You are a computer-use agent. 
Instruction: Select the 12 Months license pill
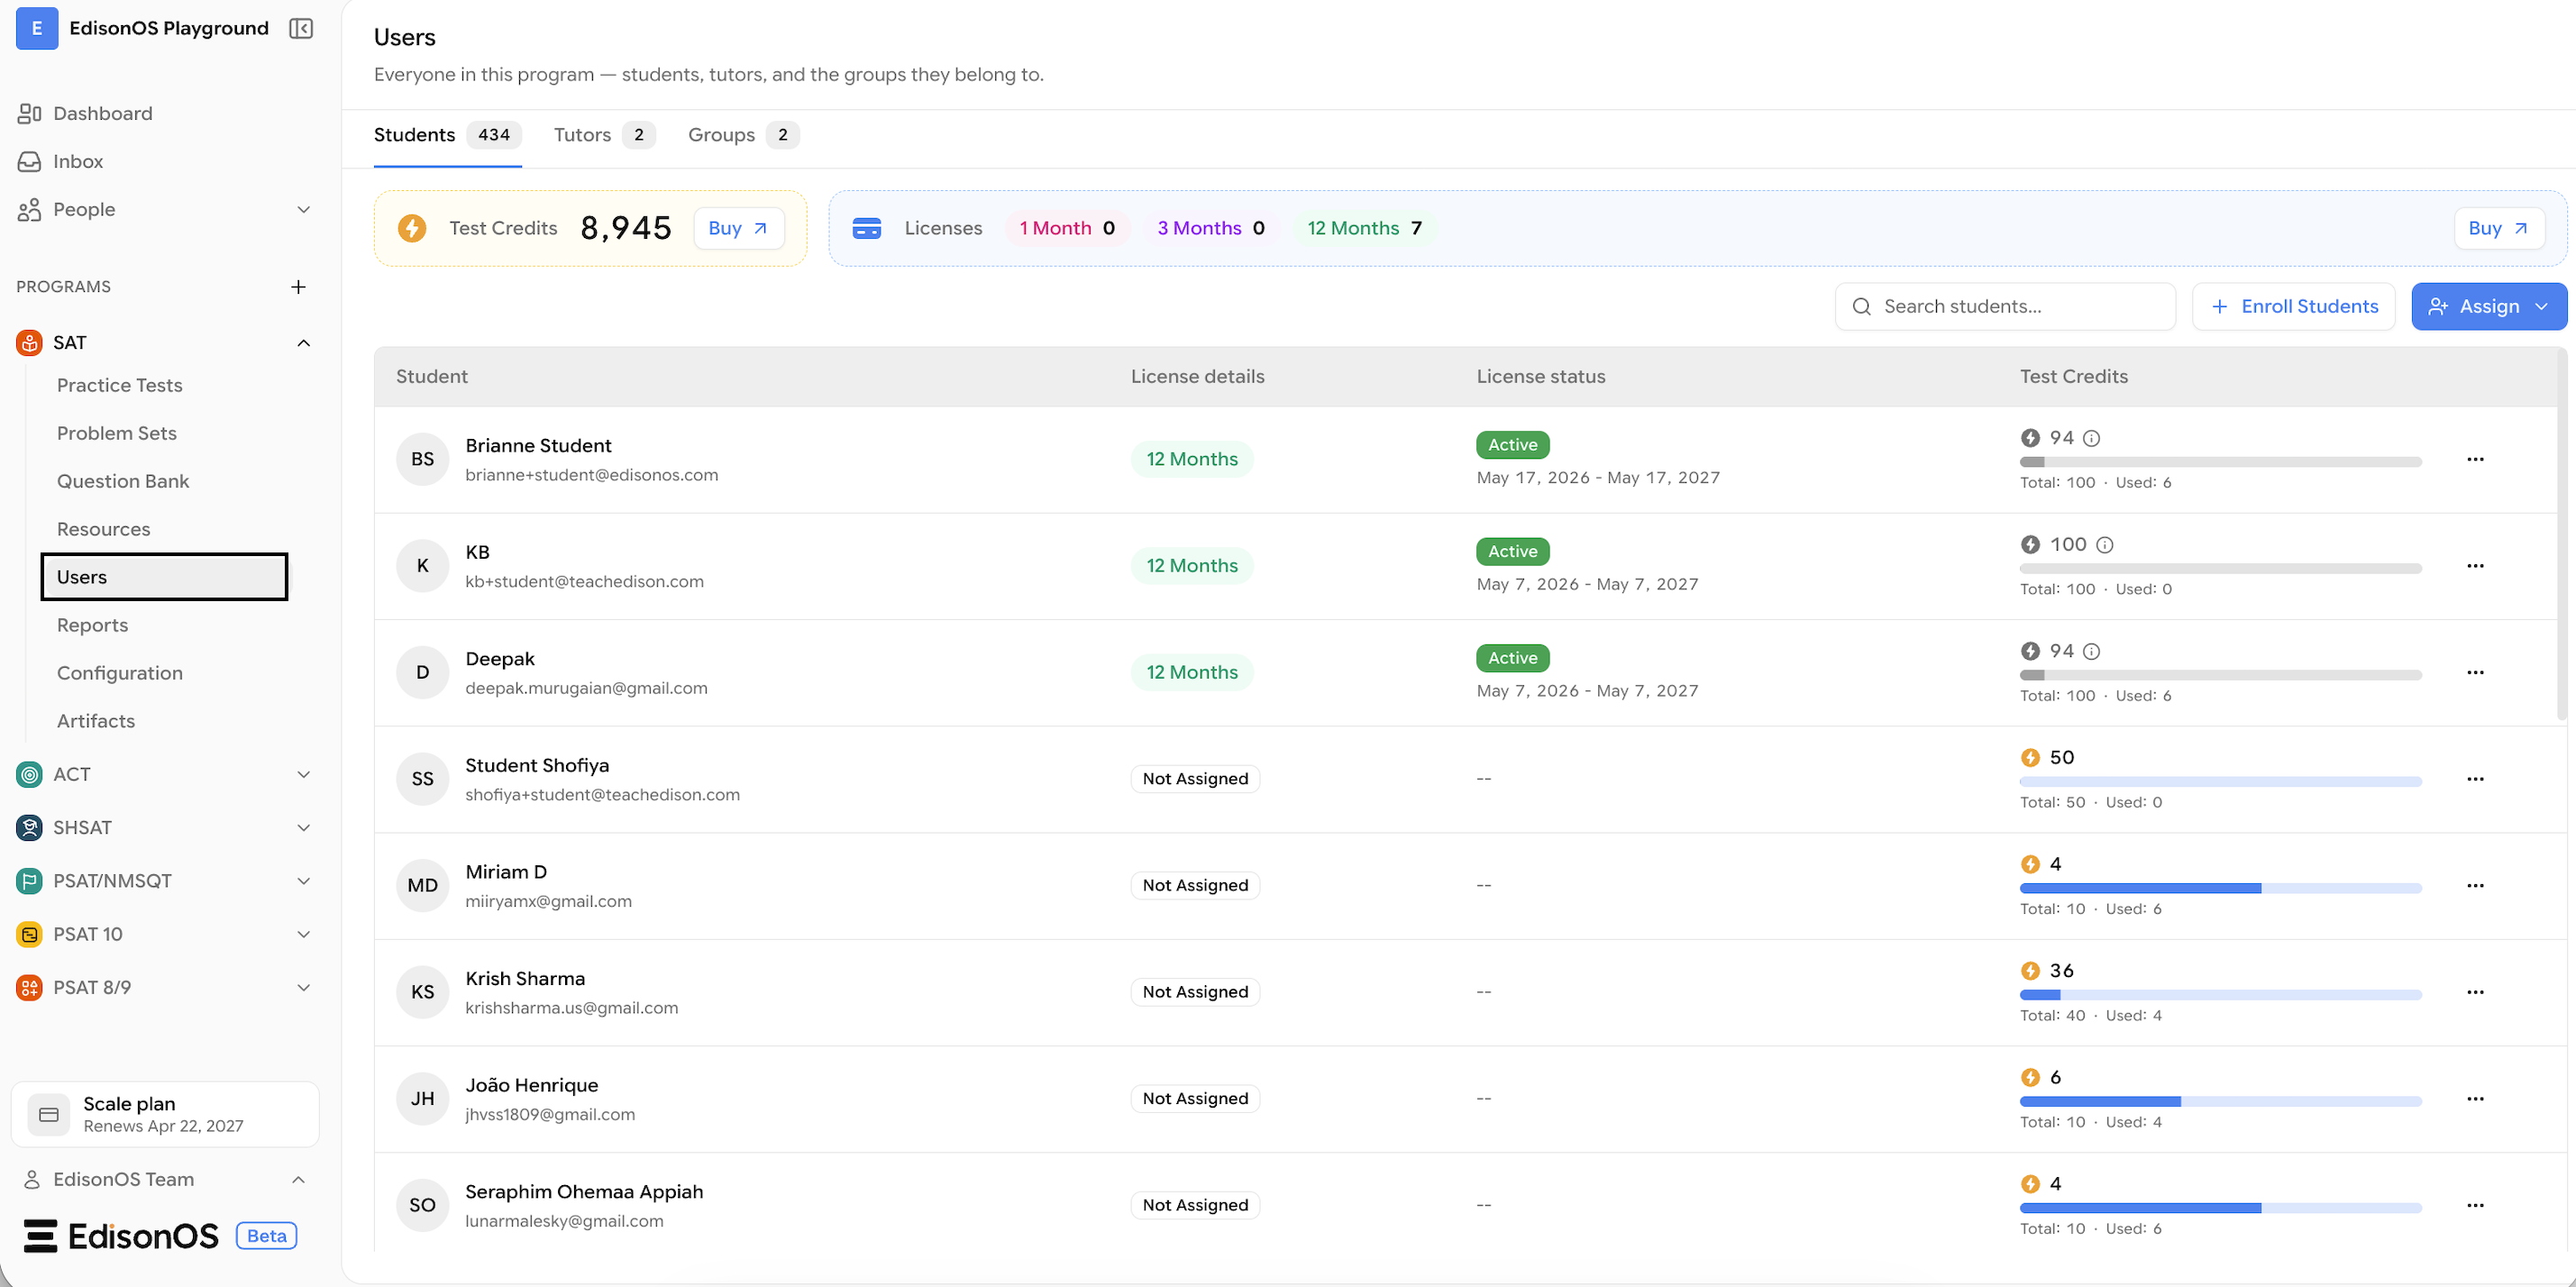coord(1364,228)
